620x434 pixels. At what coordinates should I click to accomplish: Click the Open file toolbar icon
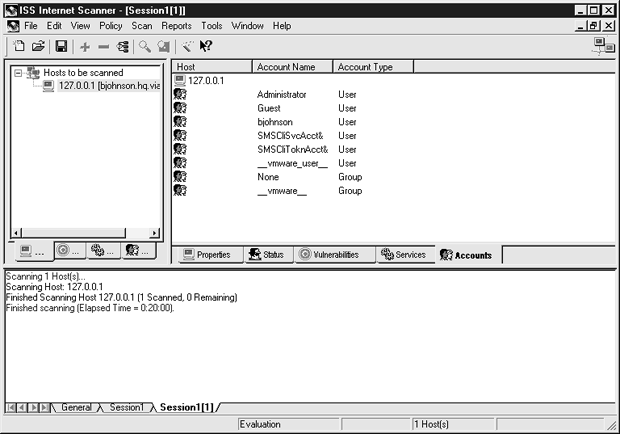pos(39,46)
